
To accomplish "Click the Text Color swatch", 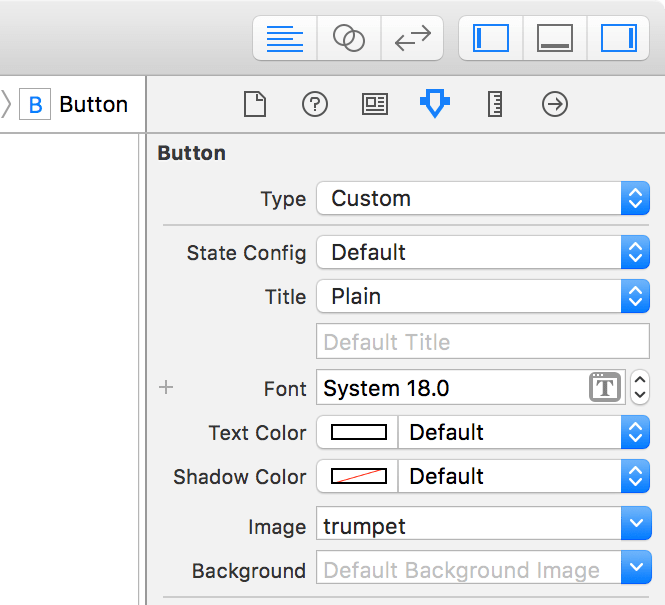I will point(358,433).
